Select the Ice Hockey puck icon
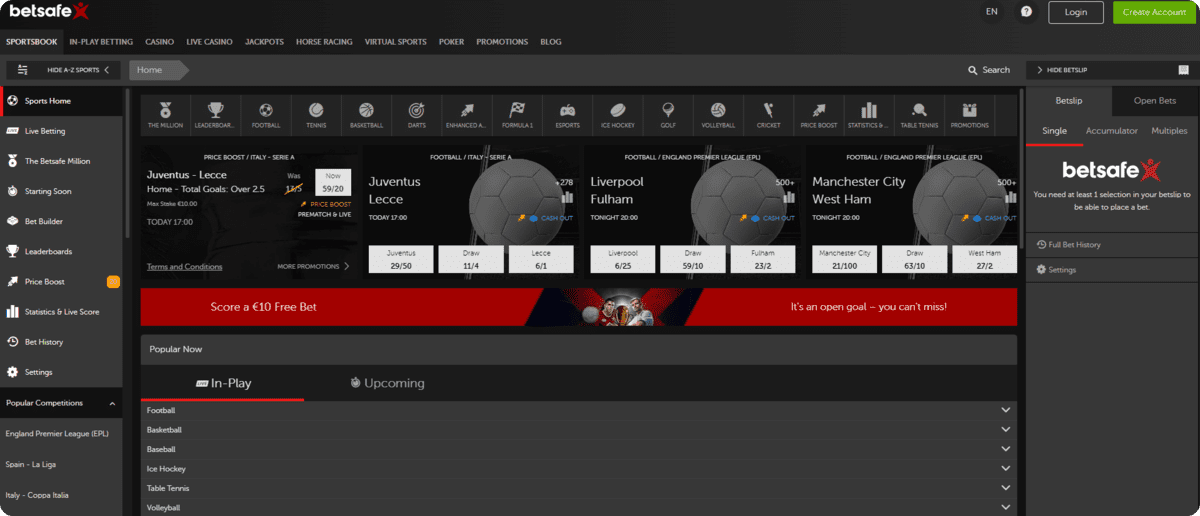Screen dimensions: 1200x516 click(x=617, y=111)
